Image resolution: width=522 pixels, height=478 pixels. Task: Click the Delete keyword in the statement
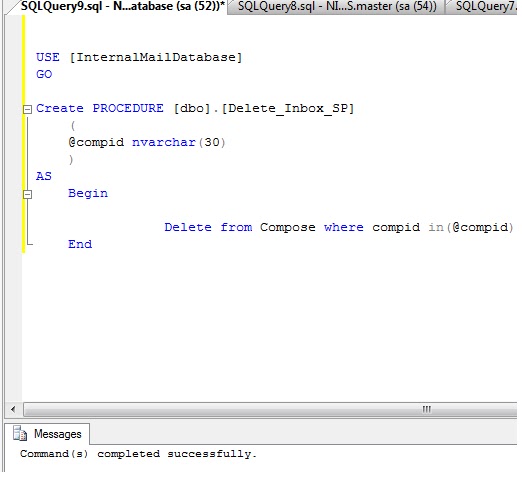[188, 227]
